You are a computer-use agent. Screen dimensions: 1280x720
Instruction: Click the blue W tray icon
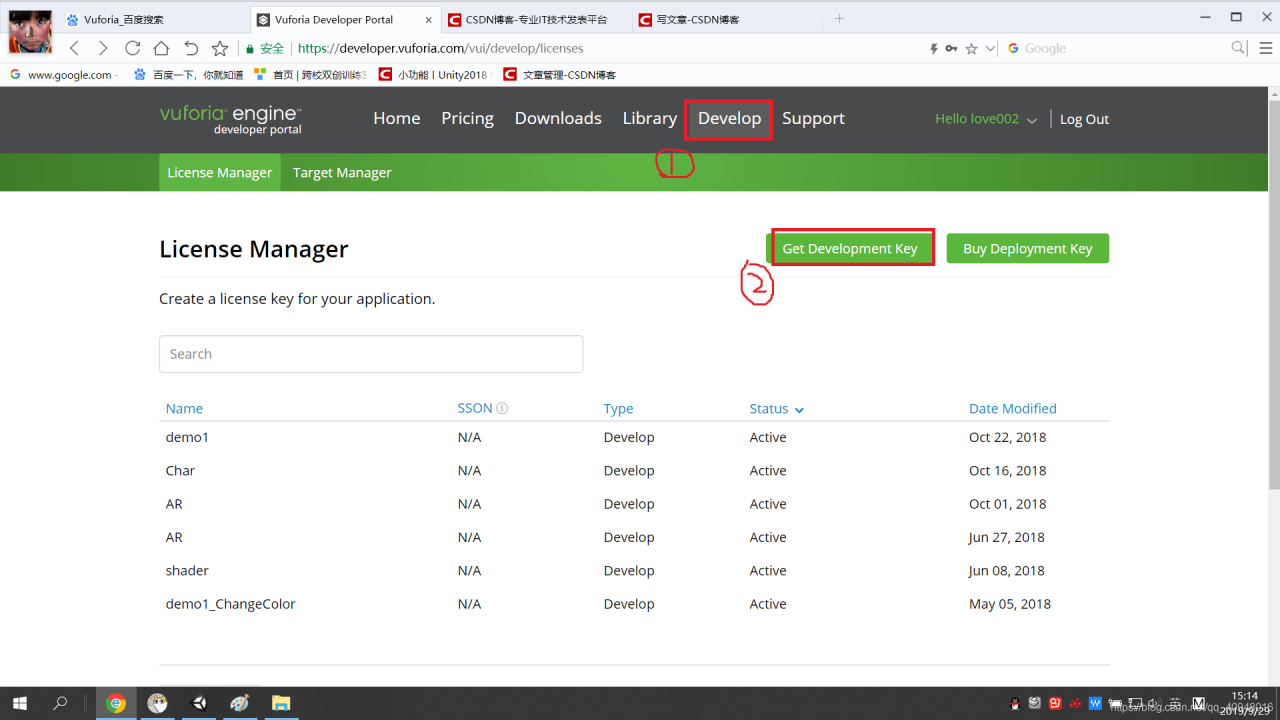click(1094, 703)
